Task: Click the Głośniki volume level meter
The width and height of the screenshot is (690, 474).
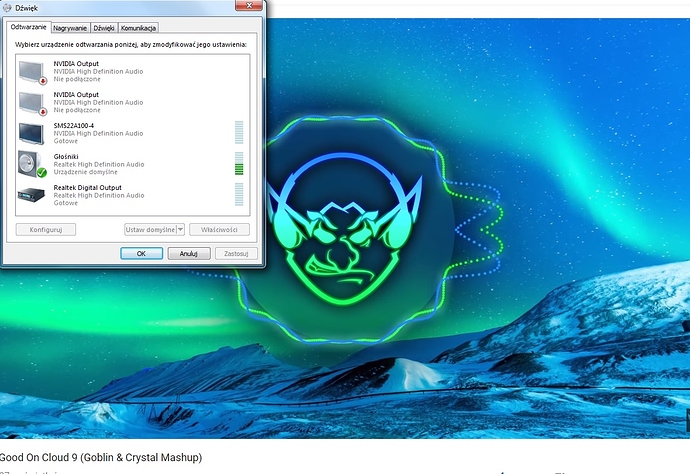Action: click(x=239, y=164)
